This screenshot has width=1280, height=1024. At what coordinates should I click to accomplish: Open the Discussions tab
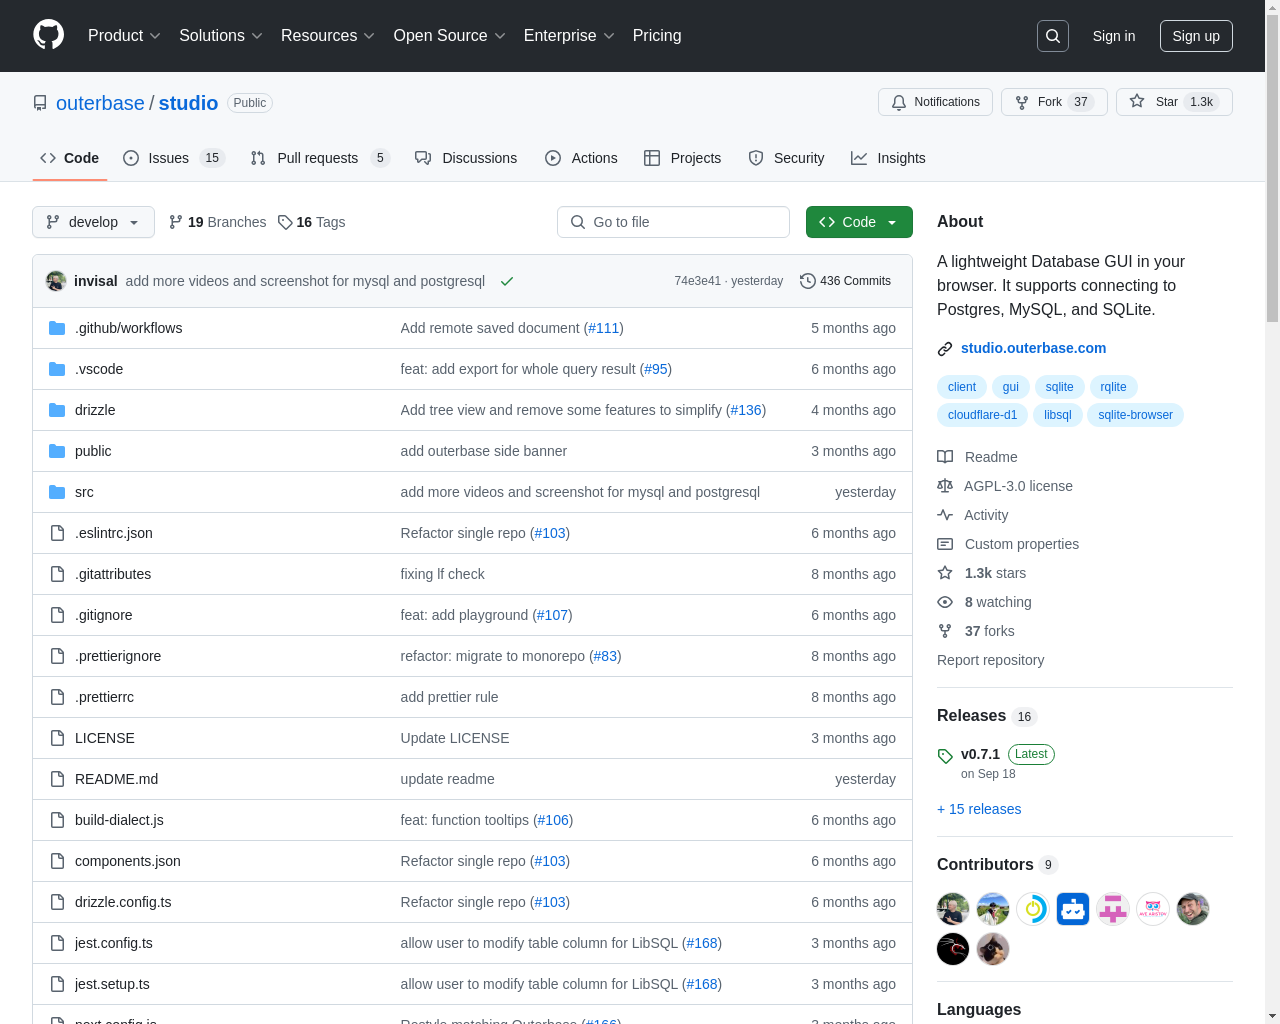[466, 158]
